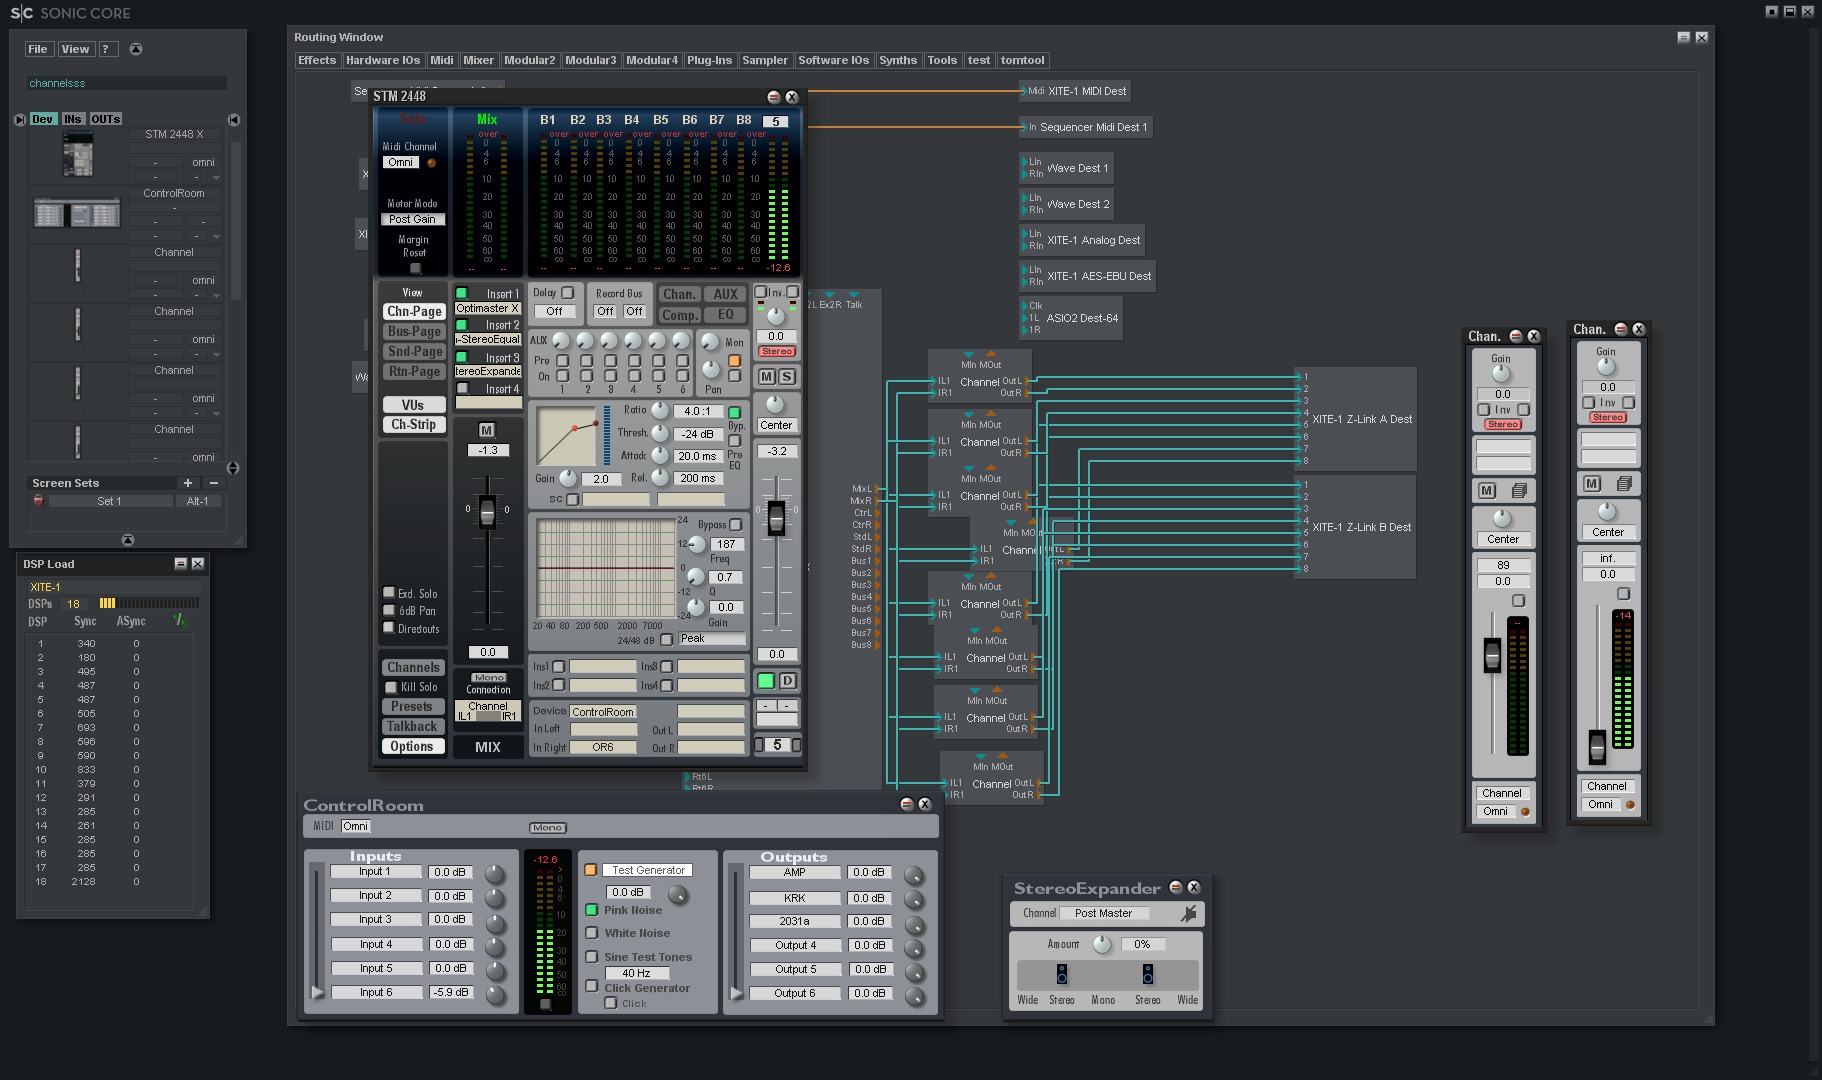Expand the arrow under ControlRoom entry

[216, 236]
